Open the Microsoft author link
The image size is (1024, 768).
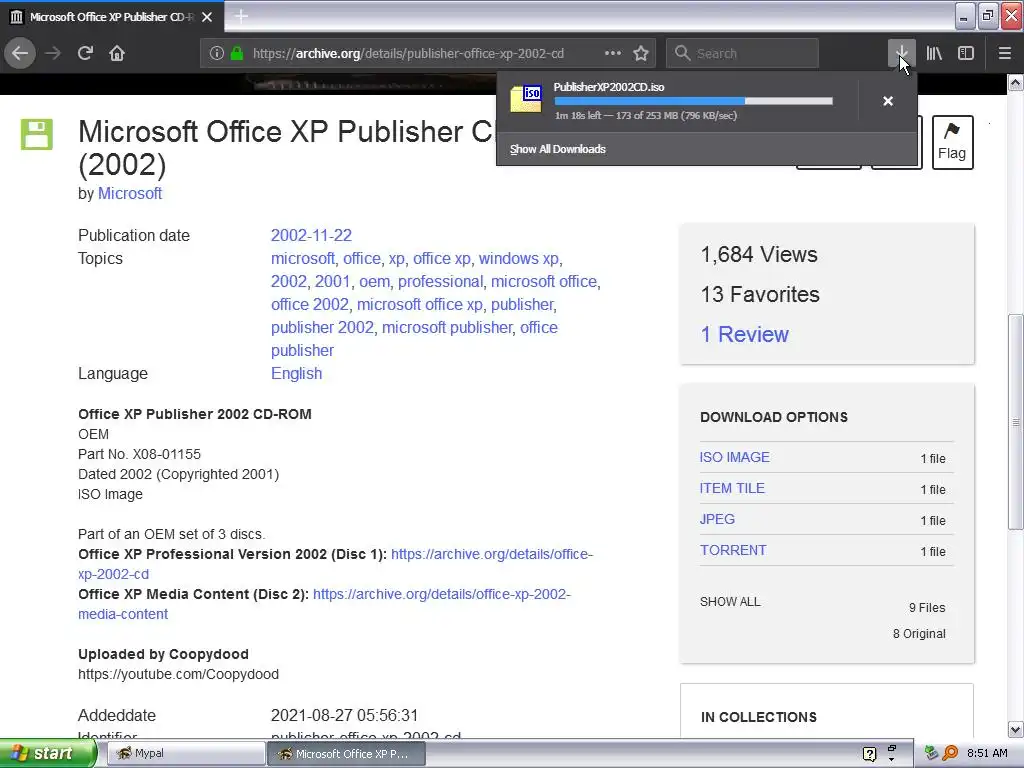pos(130,194)
